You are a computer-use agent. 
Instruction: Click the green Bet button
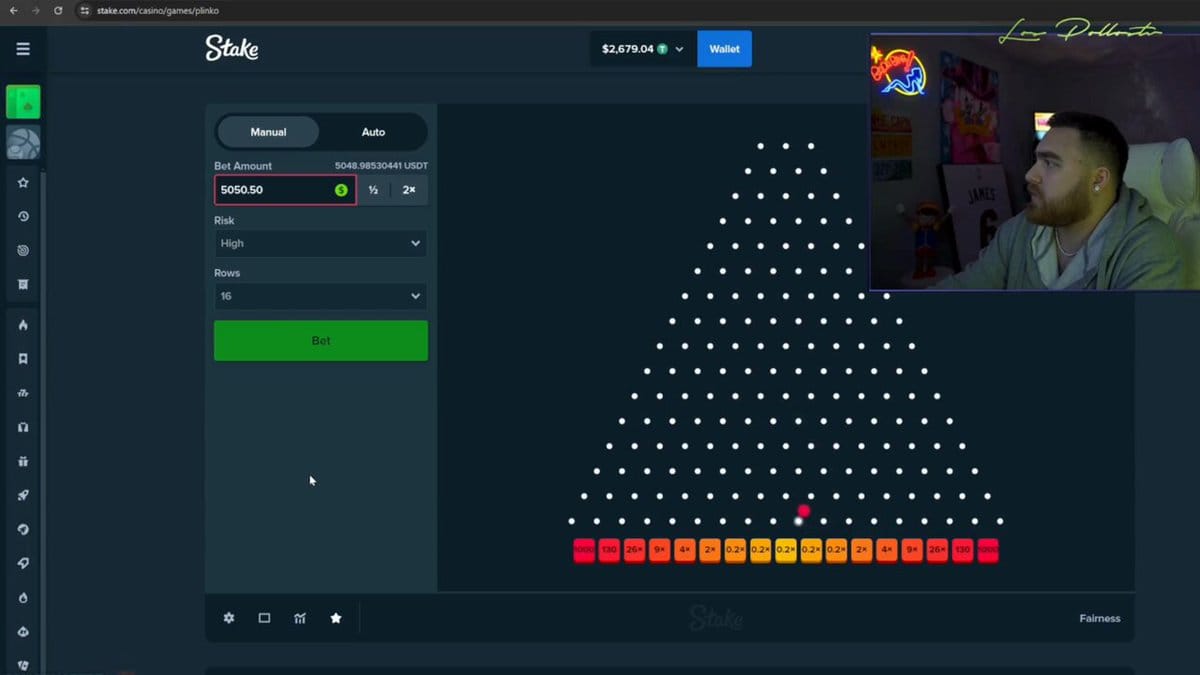(x=320, y=341)
